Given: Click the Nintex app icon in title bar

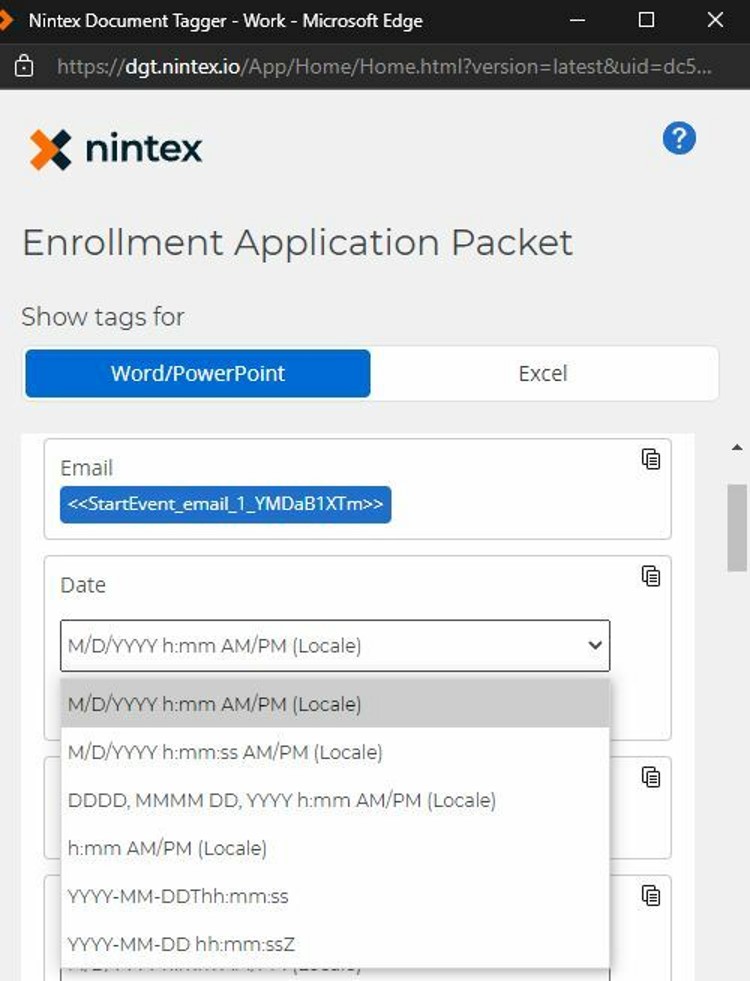Looking at the screenshot, I should pos(6,20).
